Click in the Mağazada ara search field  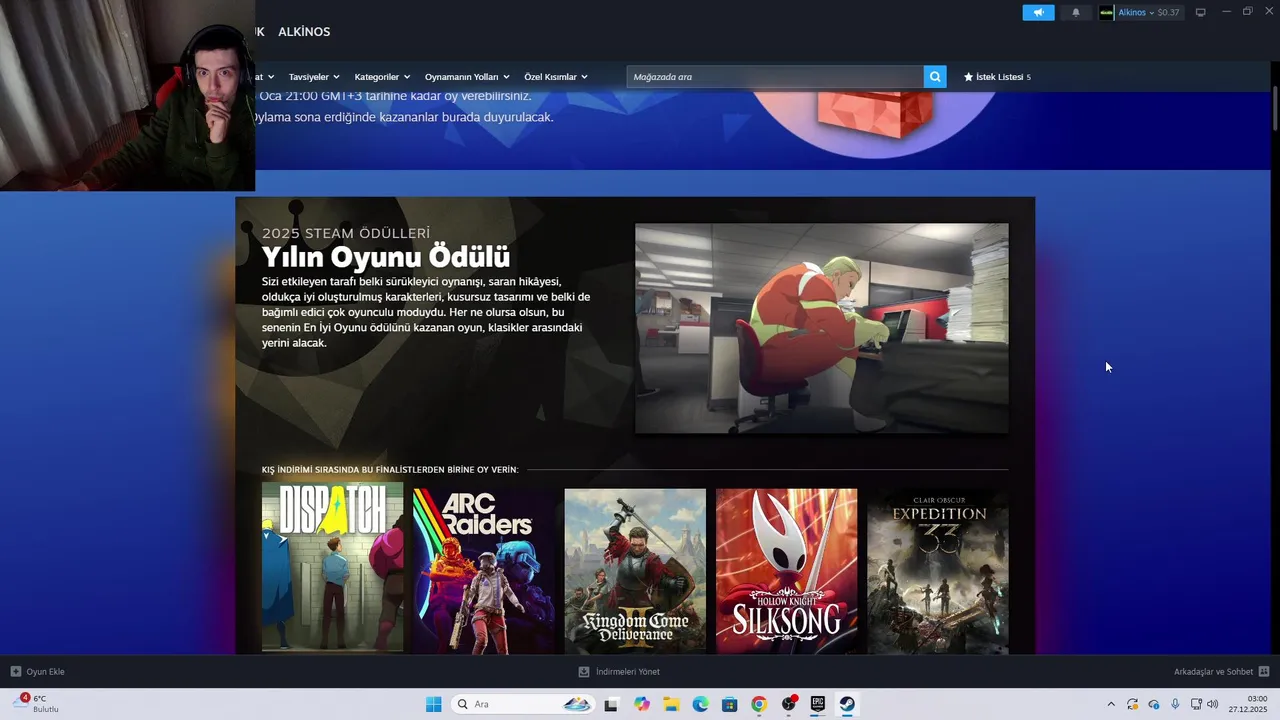click(x=775, y=77)
